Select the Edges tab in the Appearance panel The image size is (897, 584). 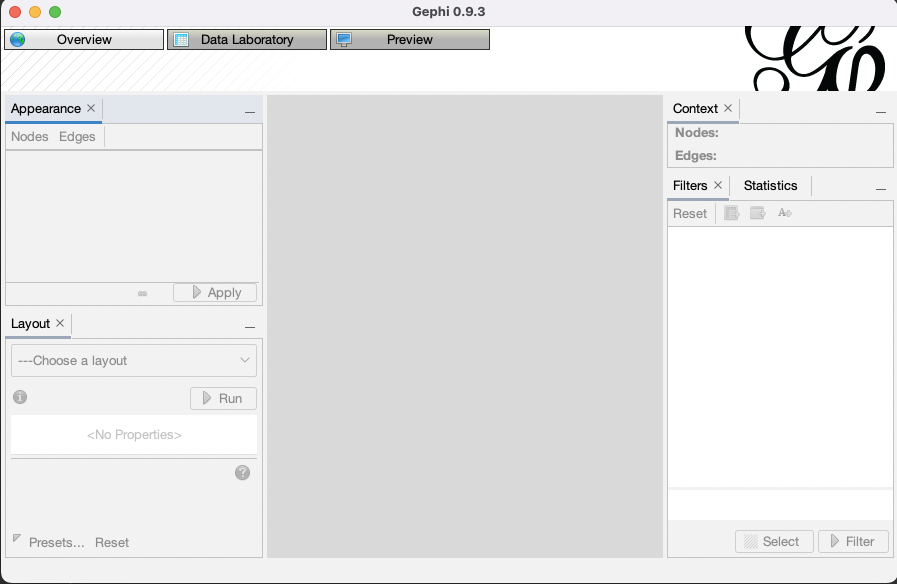[x=77, y=136]
